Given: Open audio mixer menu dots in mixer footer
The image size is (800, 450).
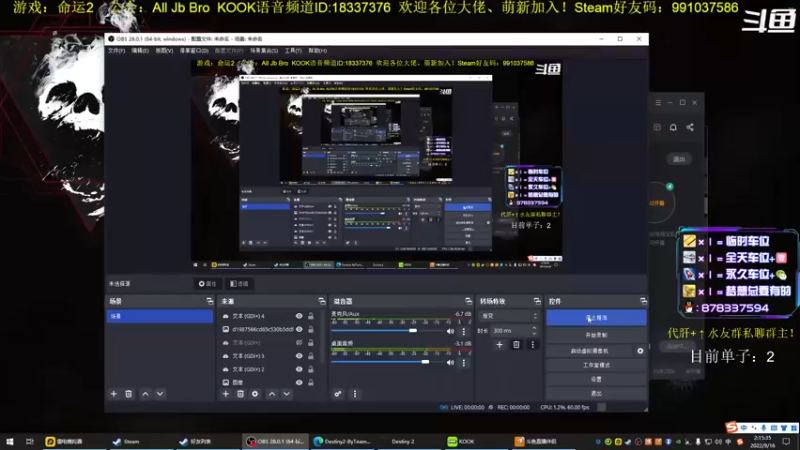Looking at the screenshot, I should pyautogui.click(x=355, y=394).
